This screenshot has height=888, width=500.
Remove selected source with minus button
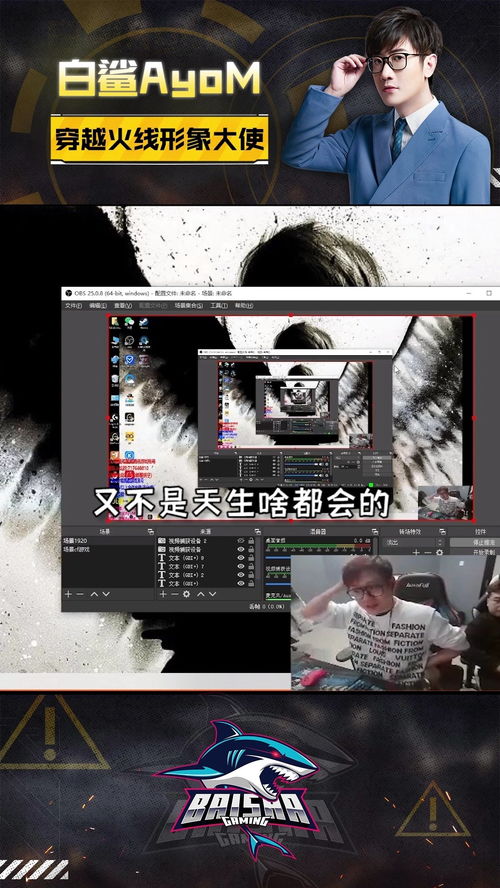pyautogui.click(x=174, y=594)
